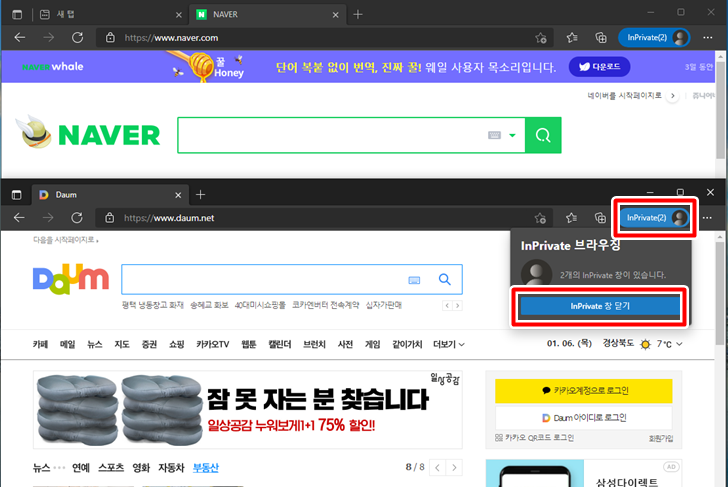The image size is (728, 487).
Task: Close the 새 탭 tab
Action: pyautogui.click(x=178, y=15)
